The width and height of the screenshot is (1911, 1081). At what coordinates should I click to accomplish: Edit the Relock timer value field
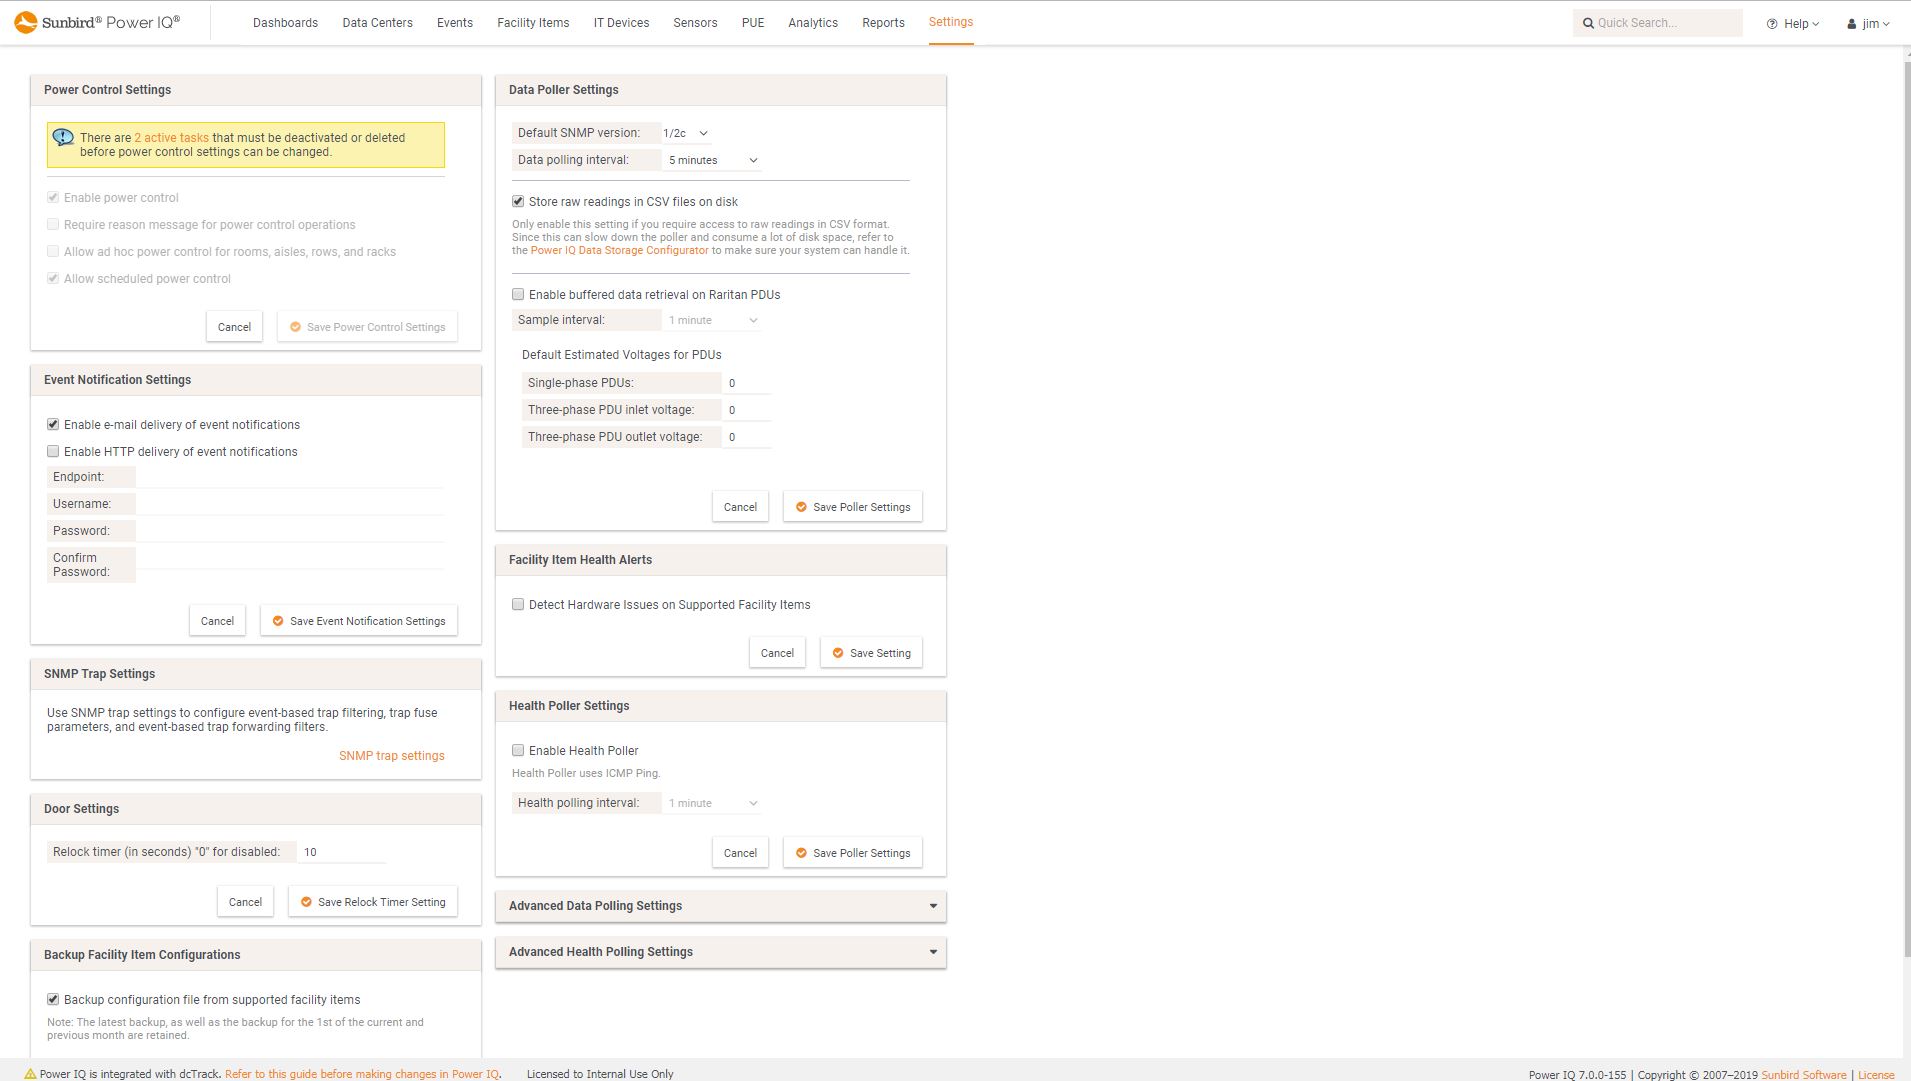pos(340,852)
